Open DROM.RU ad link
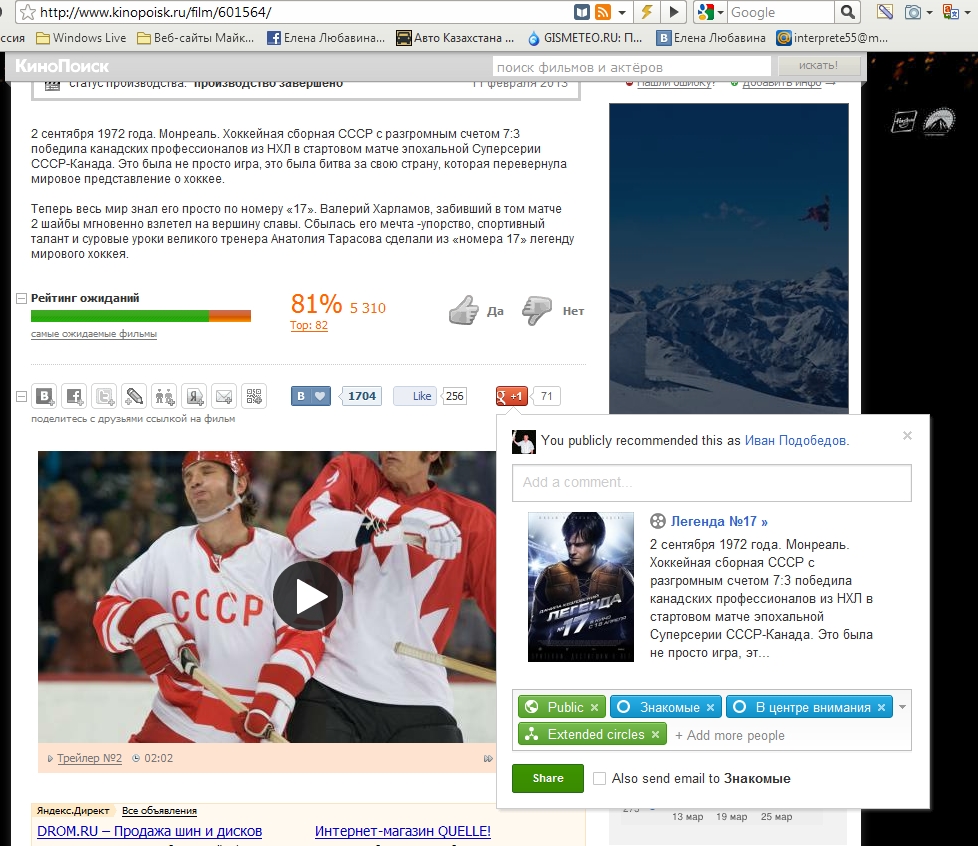 pyautogui.click(x=149, y=831)
